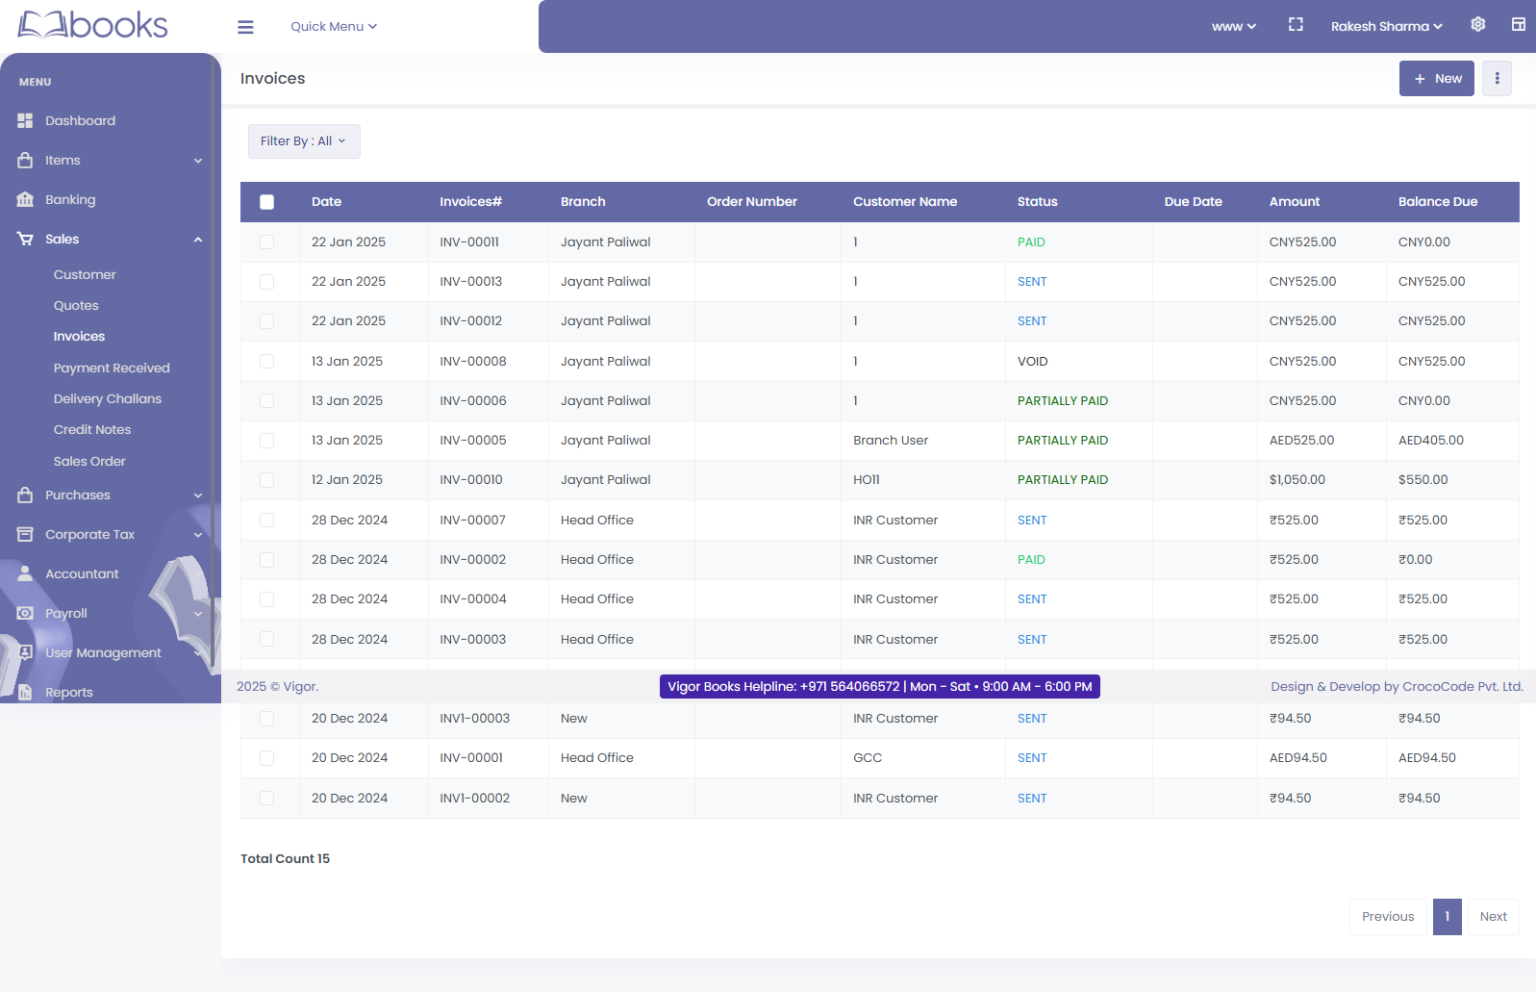Open Customer under Sales menu

pos(85,275)
